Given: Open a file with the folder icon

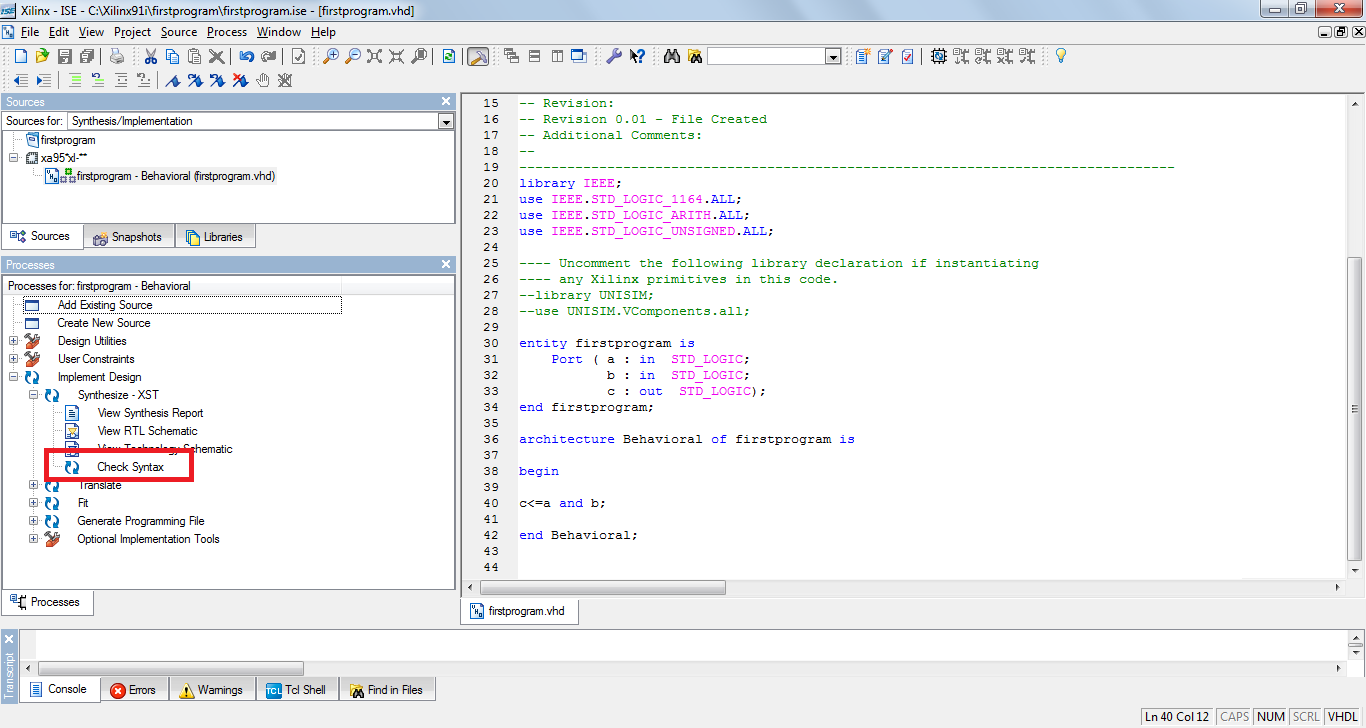Looking at the screenshot, I should point(42,56).
